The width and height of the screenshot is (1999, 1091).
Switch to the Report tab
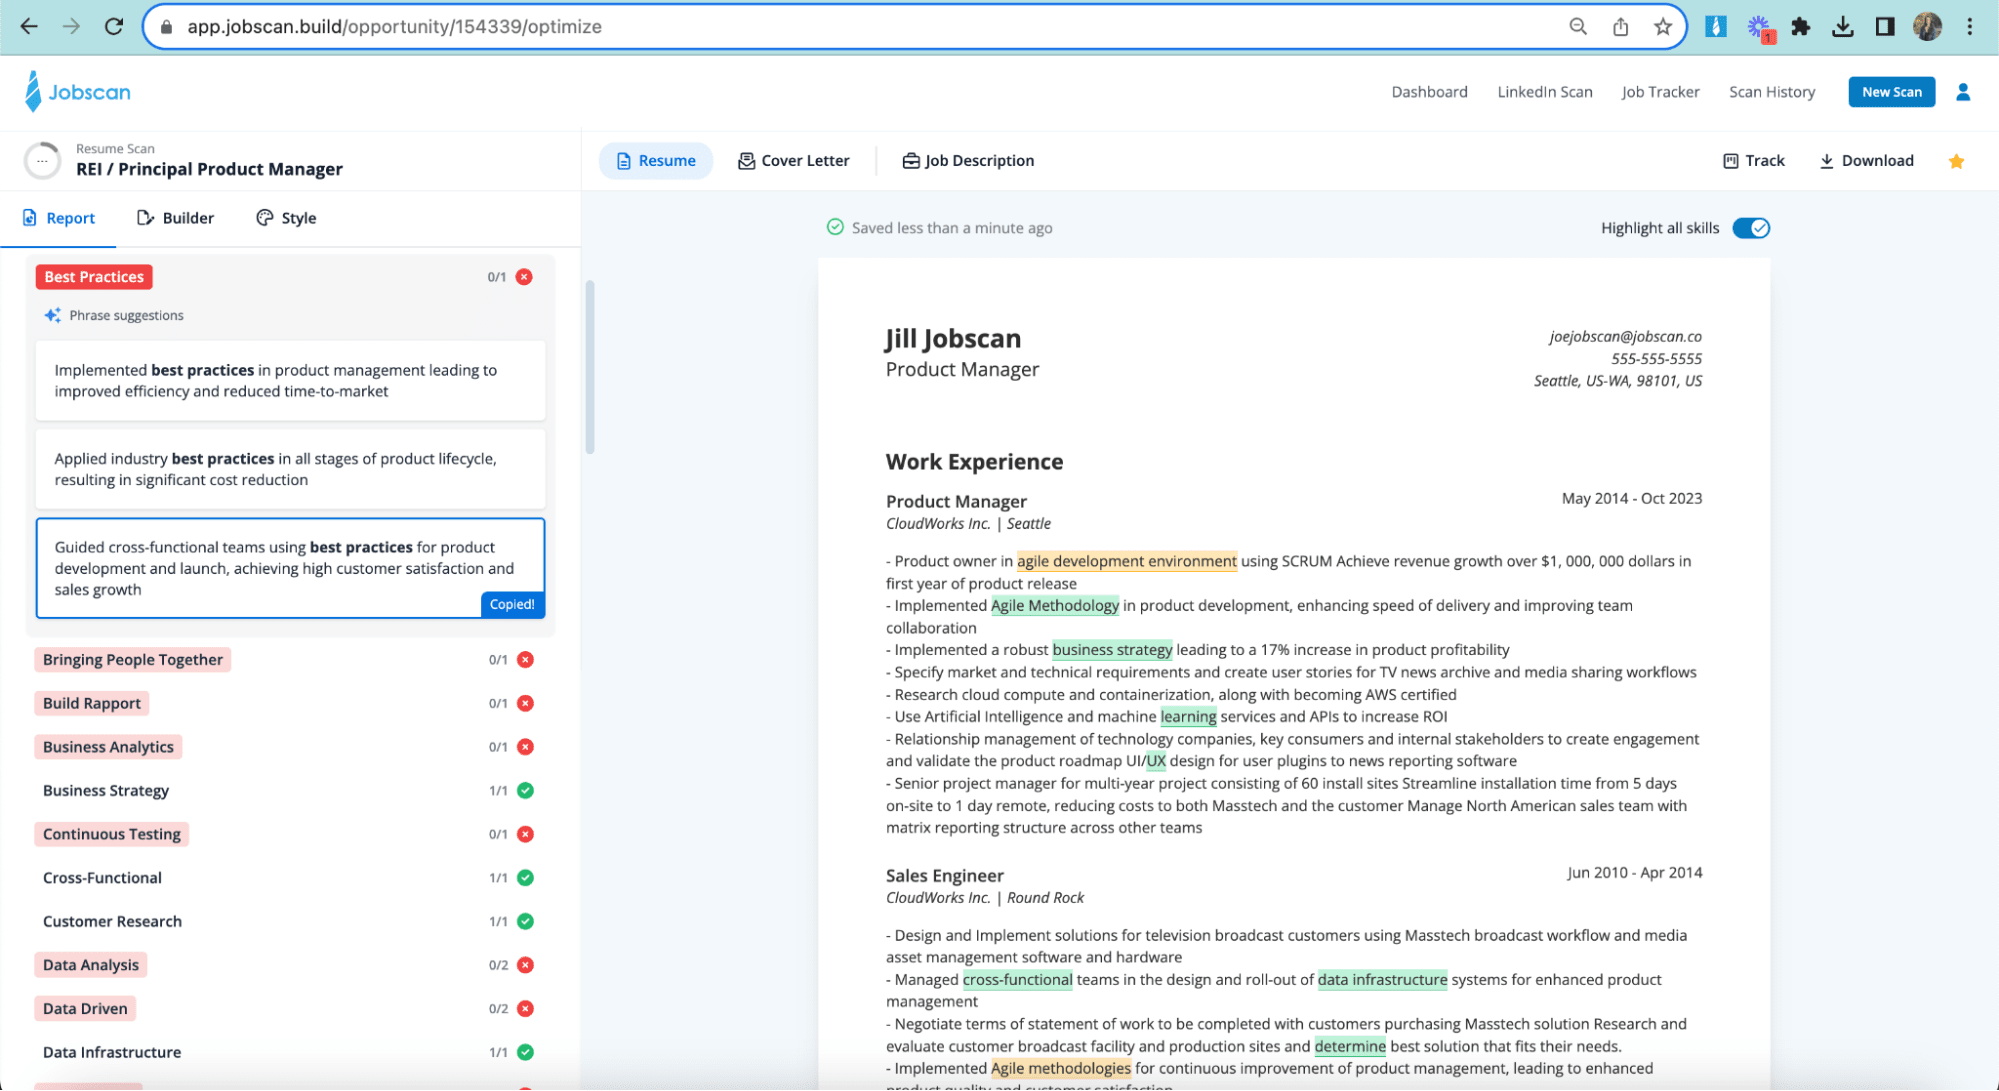[58, 218]
